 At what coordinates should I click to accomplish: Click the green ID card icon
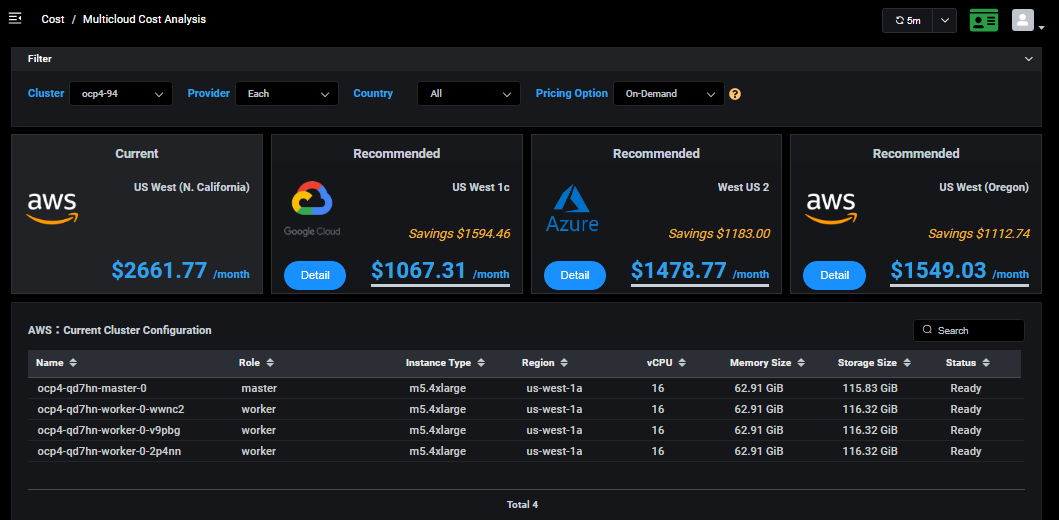(x=984, y=20)
